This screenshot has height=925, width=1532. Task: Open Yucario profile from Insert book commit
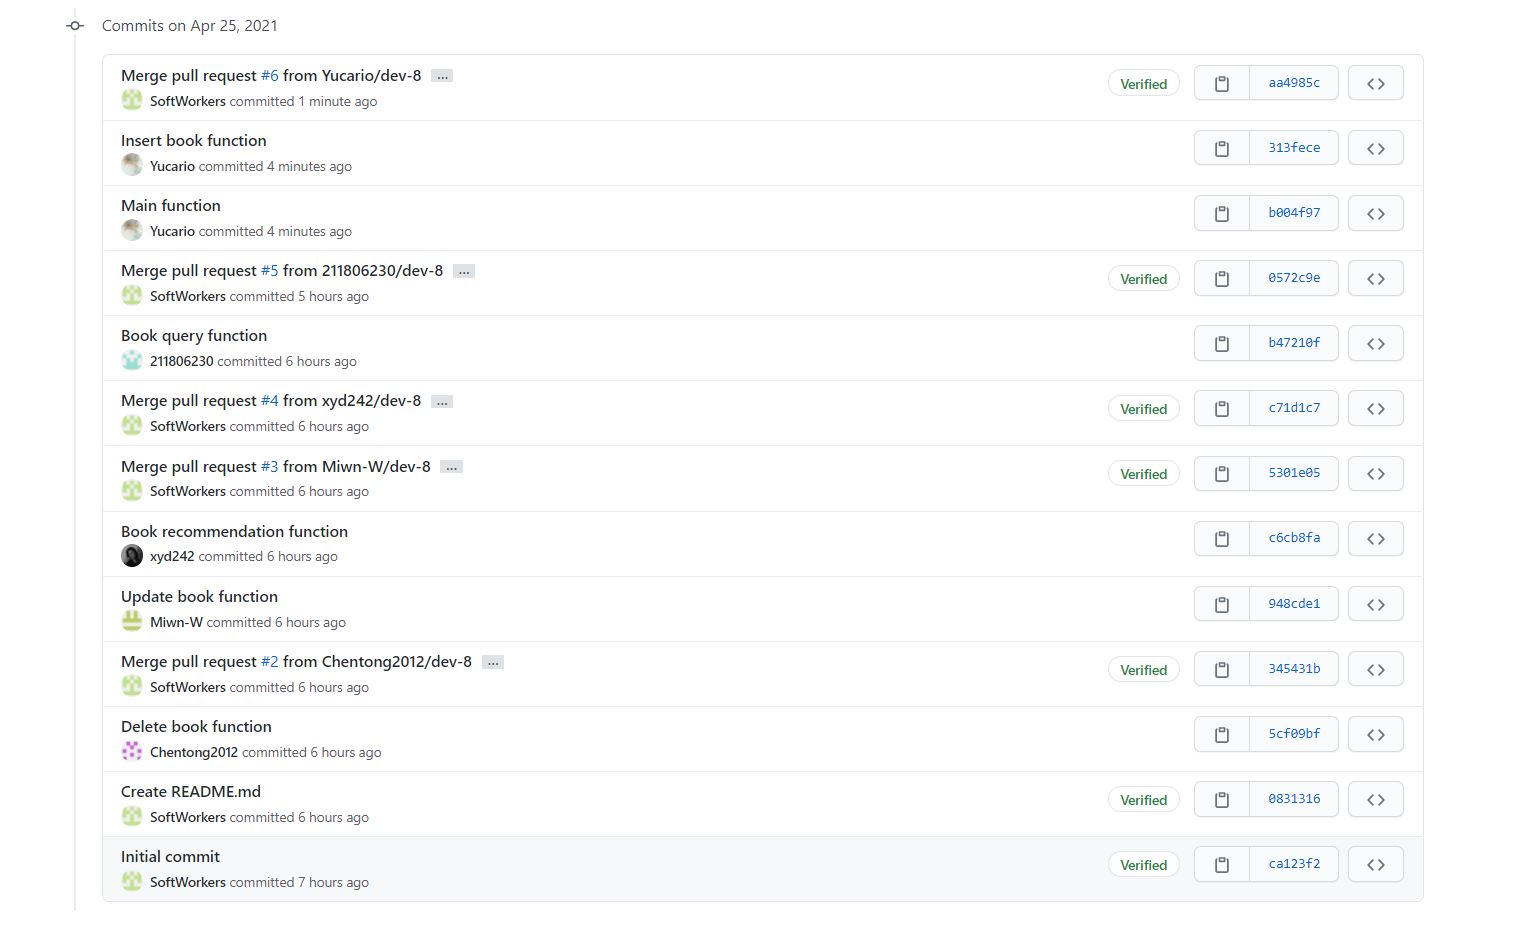[x=172, y=167]
